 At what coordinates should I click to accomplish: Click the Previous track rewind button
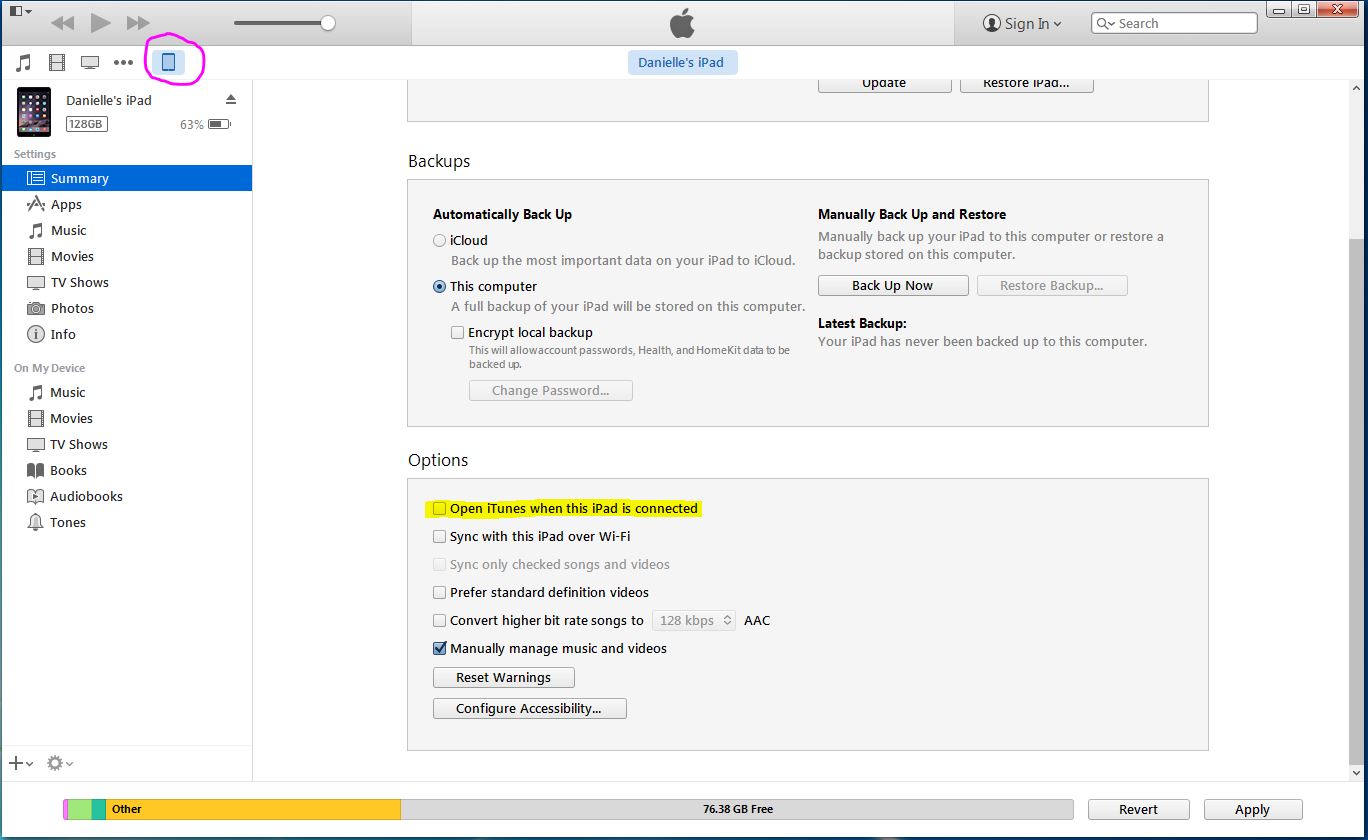coord(62,22)
